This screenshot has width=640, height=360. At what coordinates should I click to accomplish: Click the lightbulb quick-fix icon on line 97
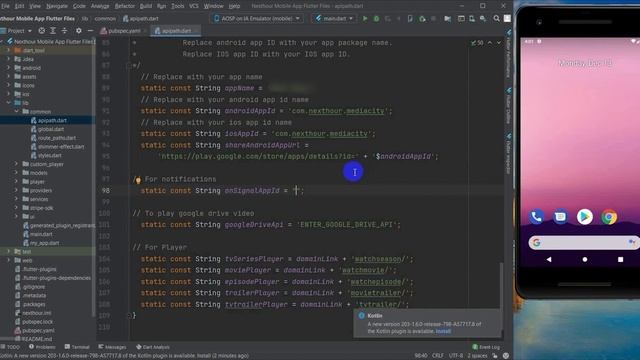click(x=138, y=180)
